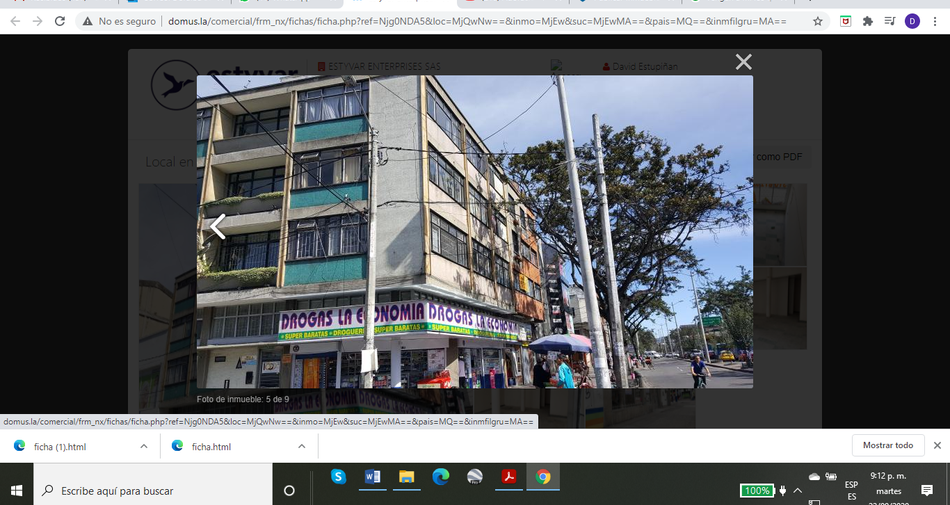Show previous property photo with left arrow
The height and width of the screenshot is (505, 950).
pos(218,226)
